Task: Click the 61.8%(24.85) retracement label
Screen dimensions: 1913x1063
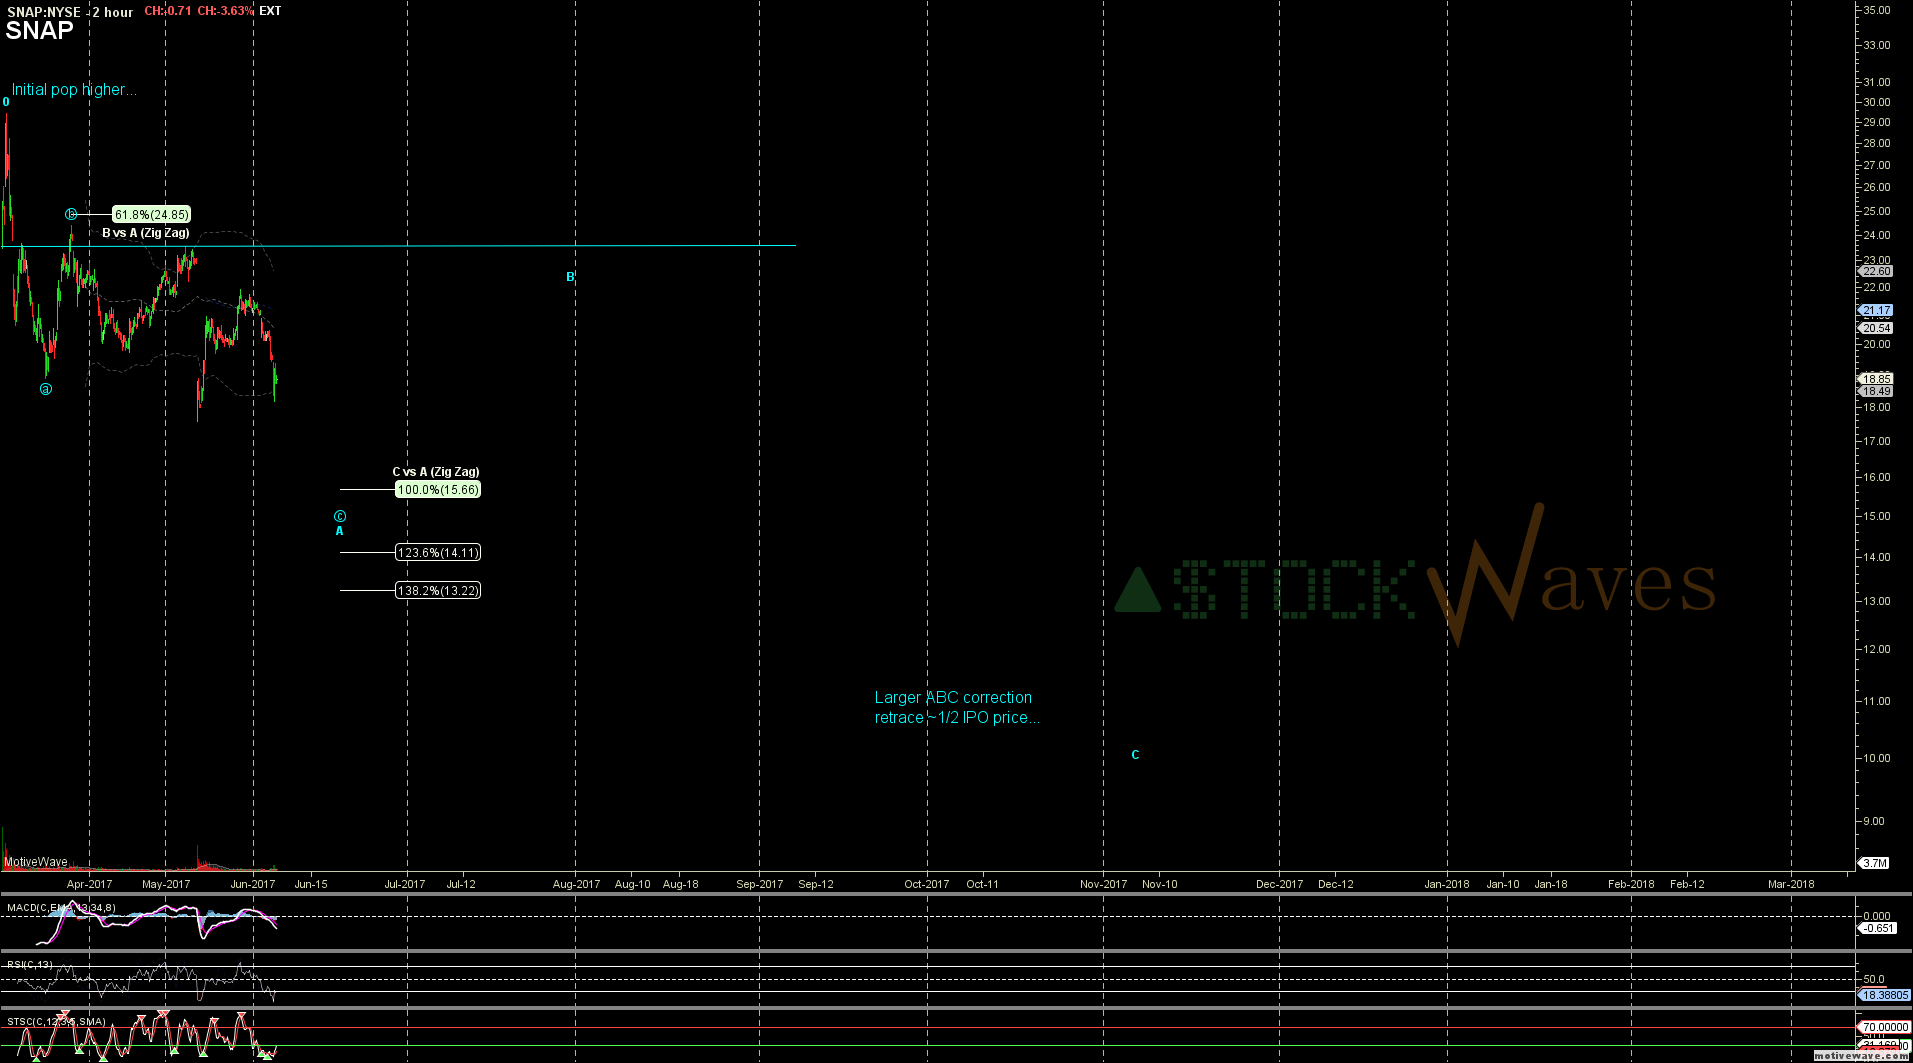Action: (x=150, y=214)
